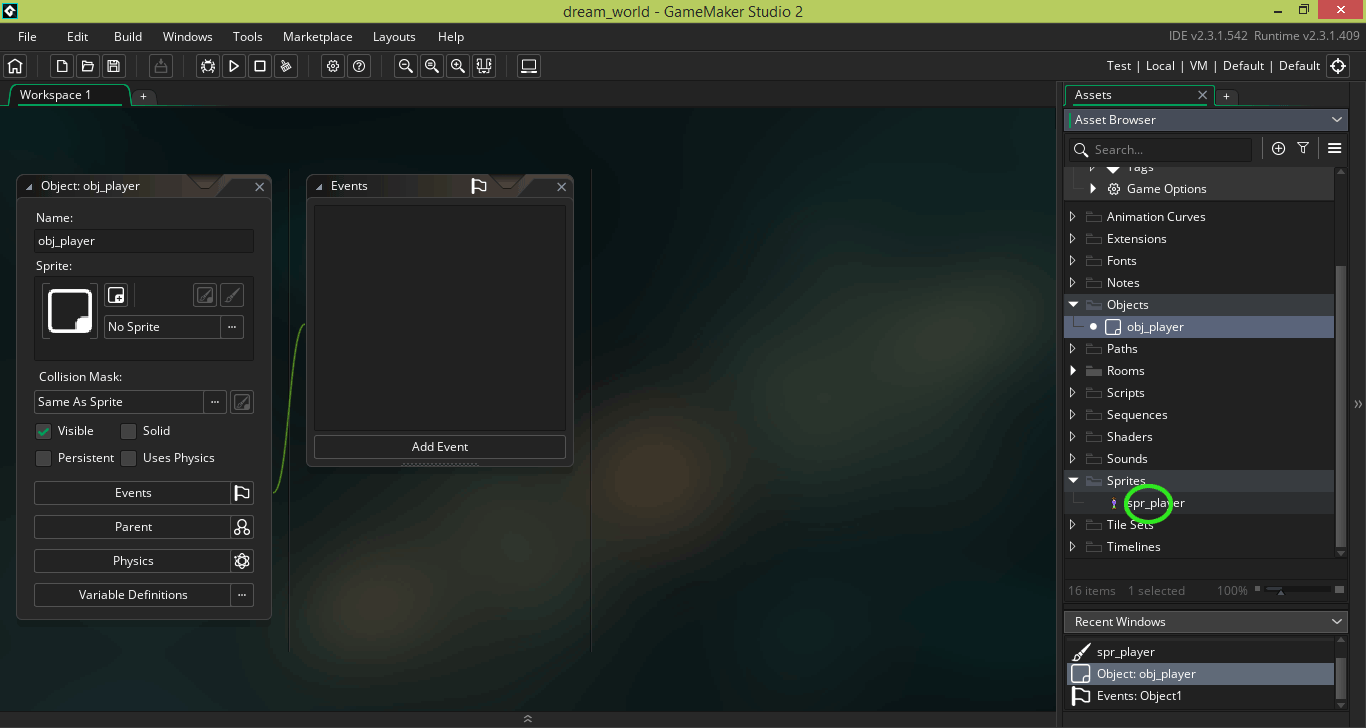The width and height of the screenshot is (1366, 728).
Task: Open sprite chooser ellipsis next to No Sprite
Action: [232, 327]
